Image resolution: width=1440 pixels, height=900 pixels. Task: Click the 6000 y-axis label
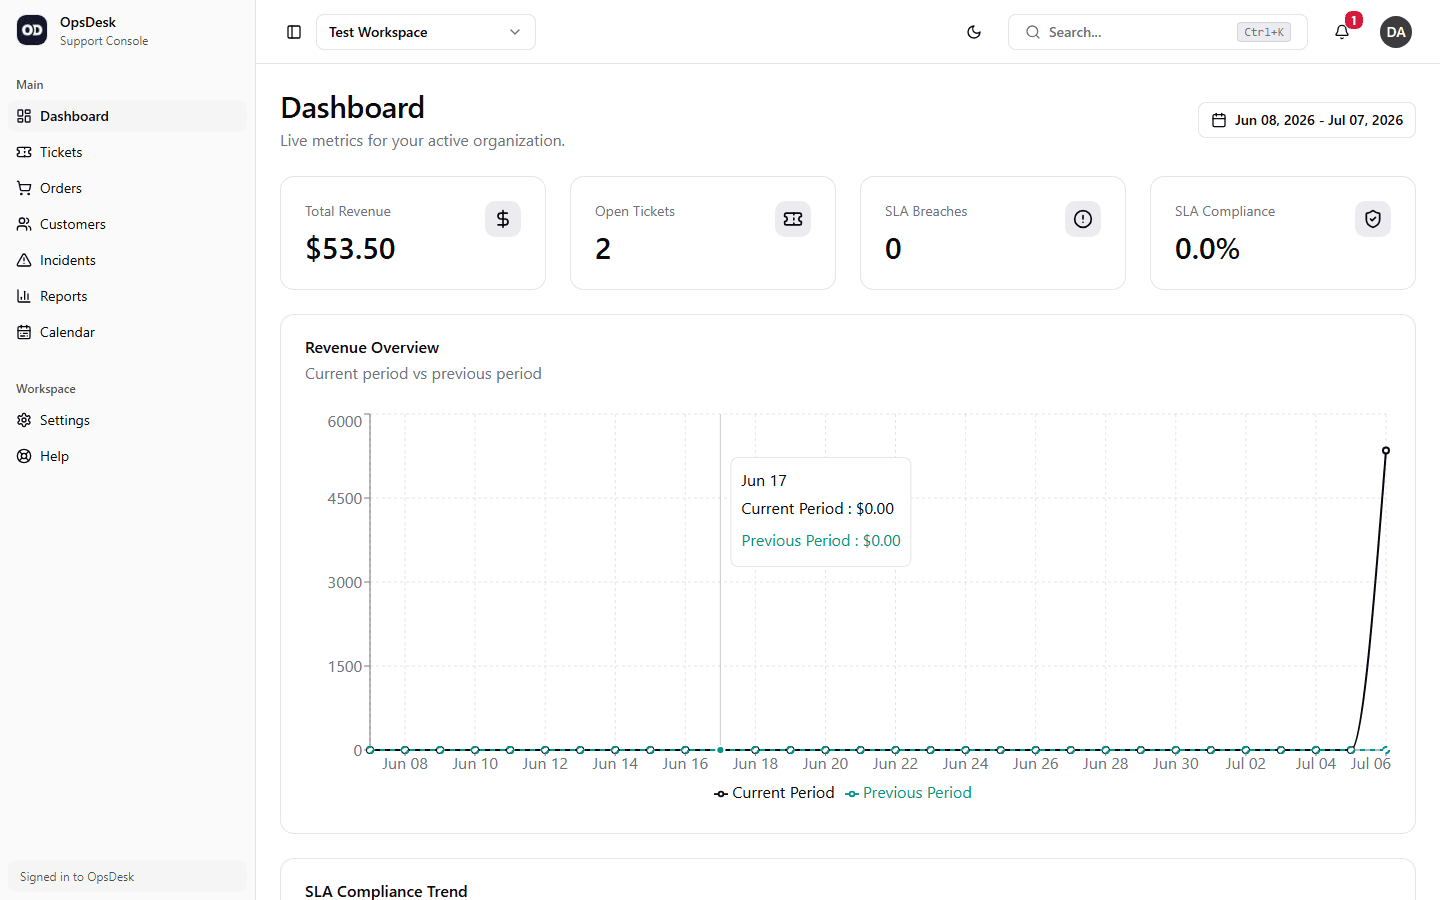[x=345, y=422]
